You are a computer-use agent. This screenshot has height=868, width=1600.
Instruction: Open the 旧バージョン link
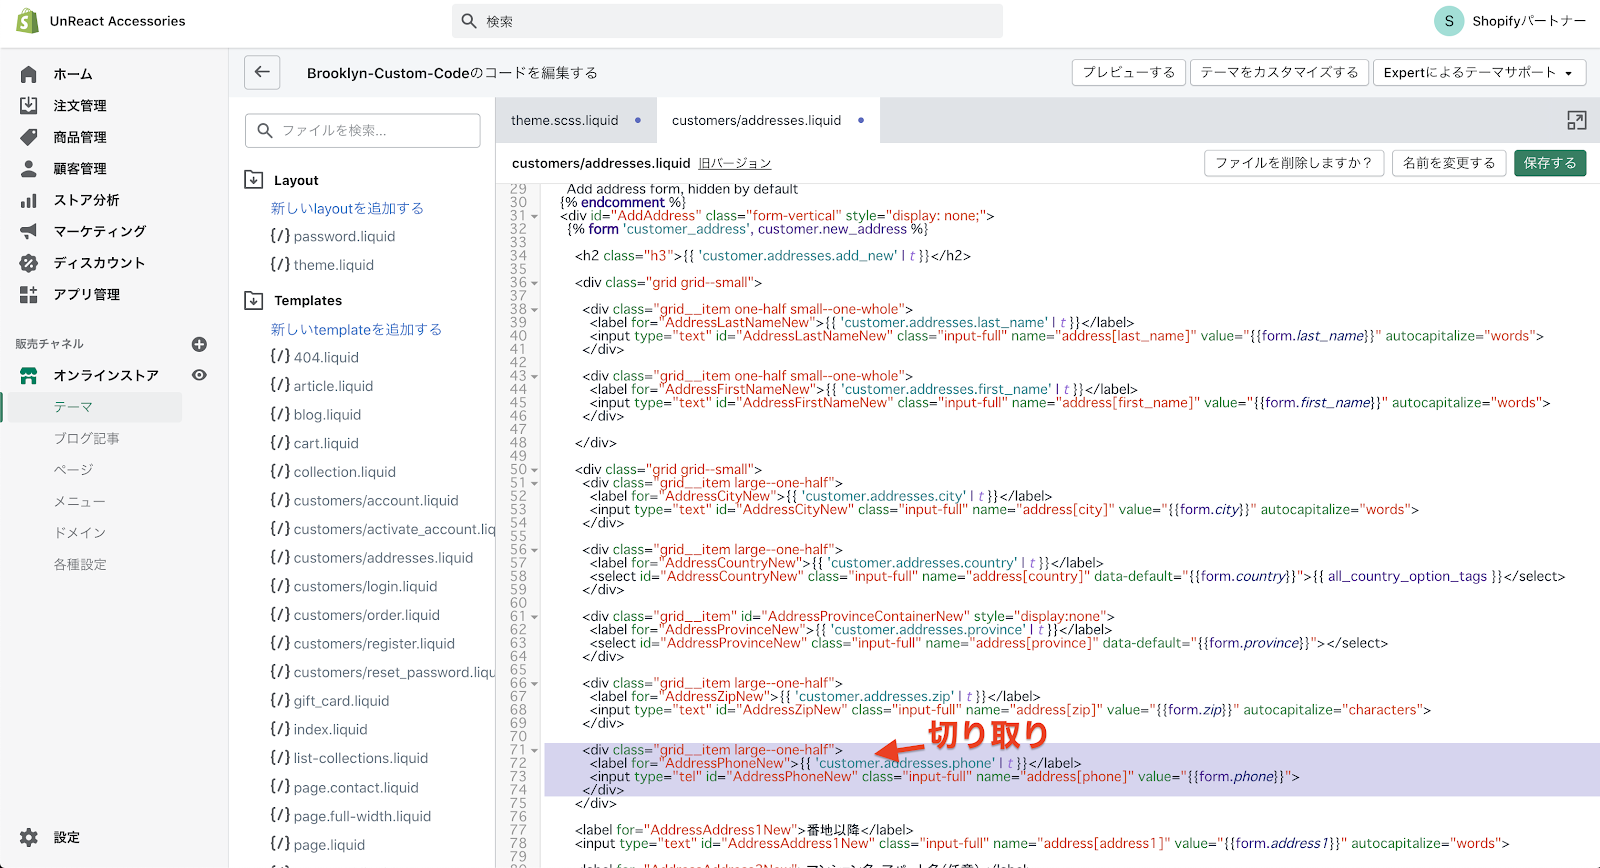[734, 163]
